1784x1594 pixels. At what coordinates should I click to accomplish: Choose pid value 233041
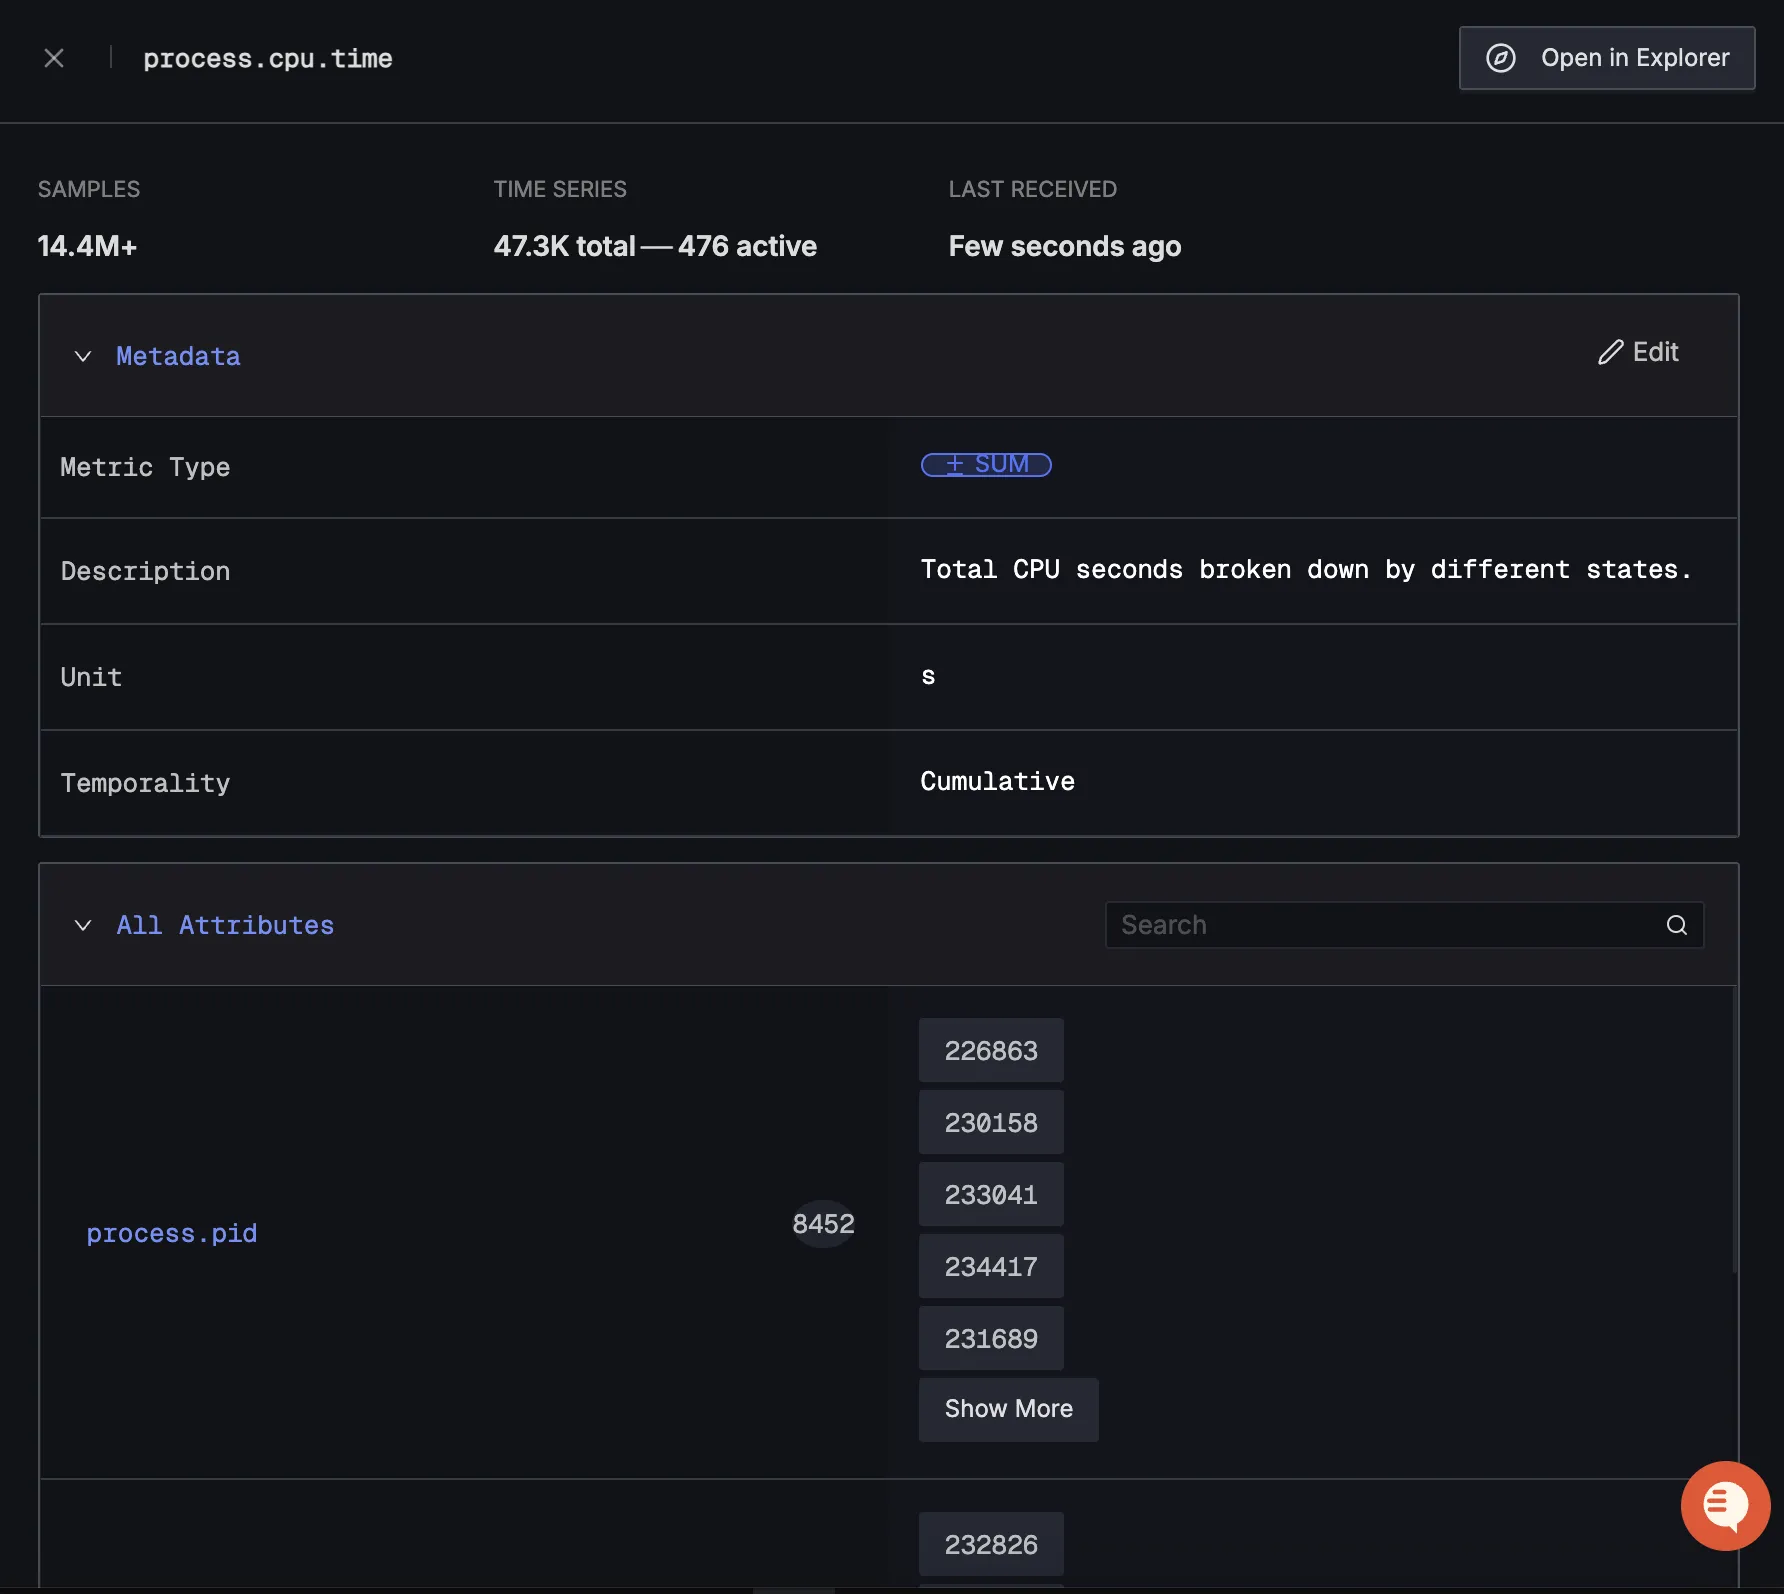tap(990, 1195)
